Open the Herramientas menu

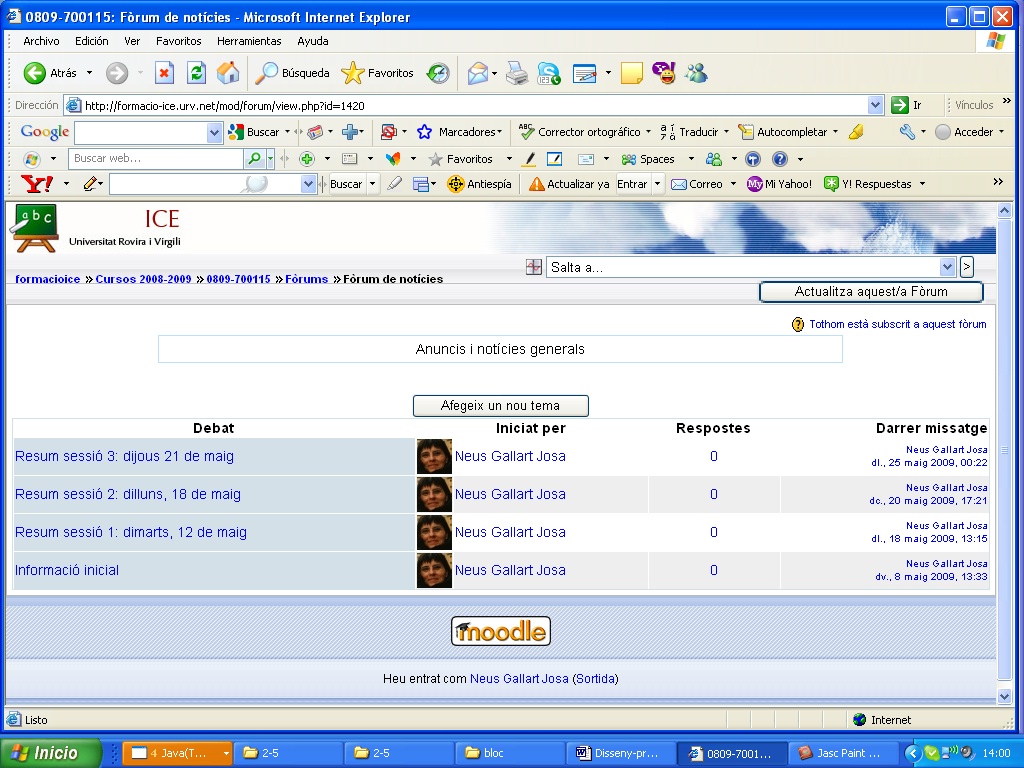[x=249, y=41]
